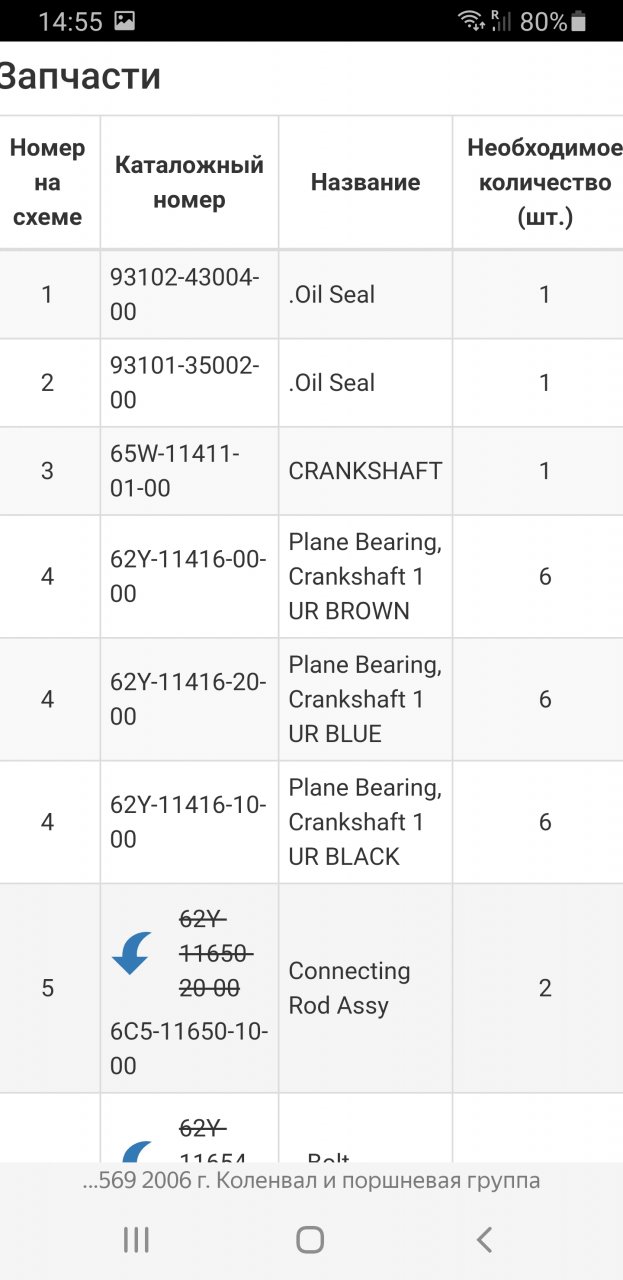Tap the Connecting Rod Assy name

tap(349, 988)
